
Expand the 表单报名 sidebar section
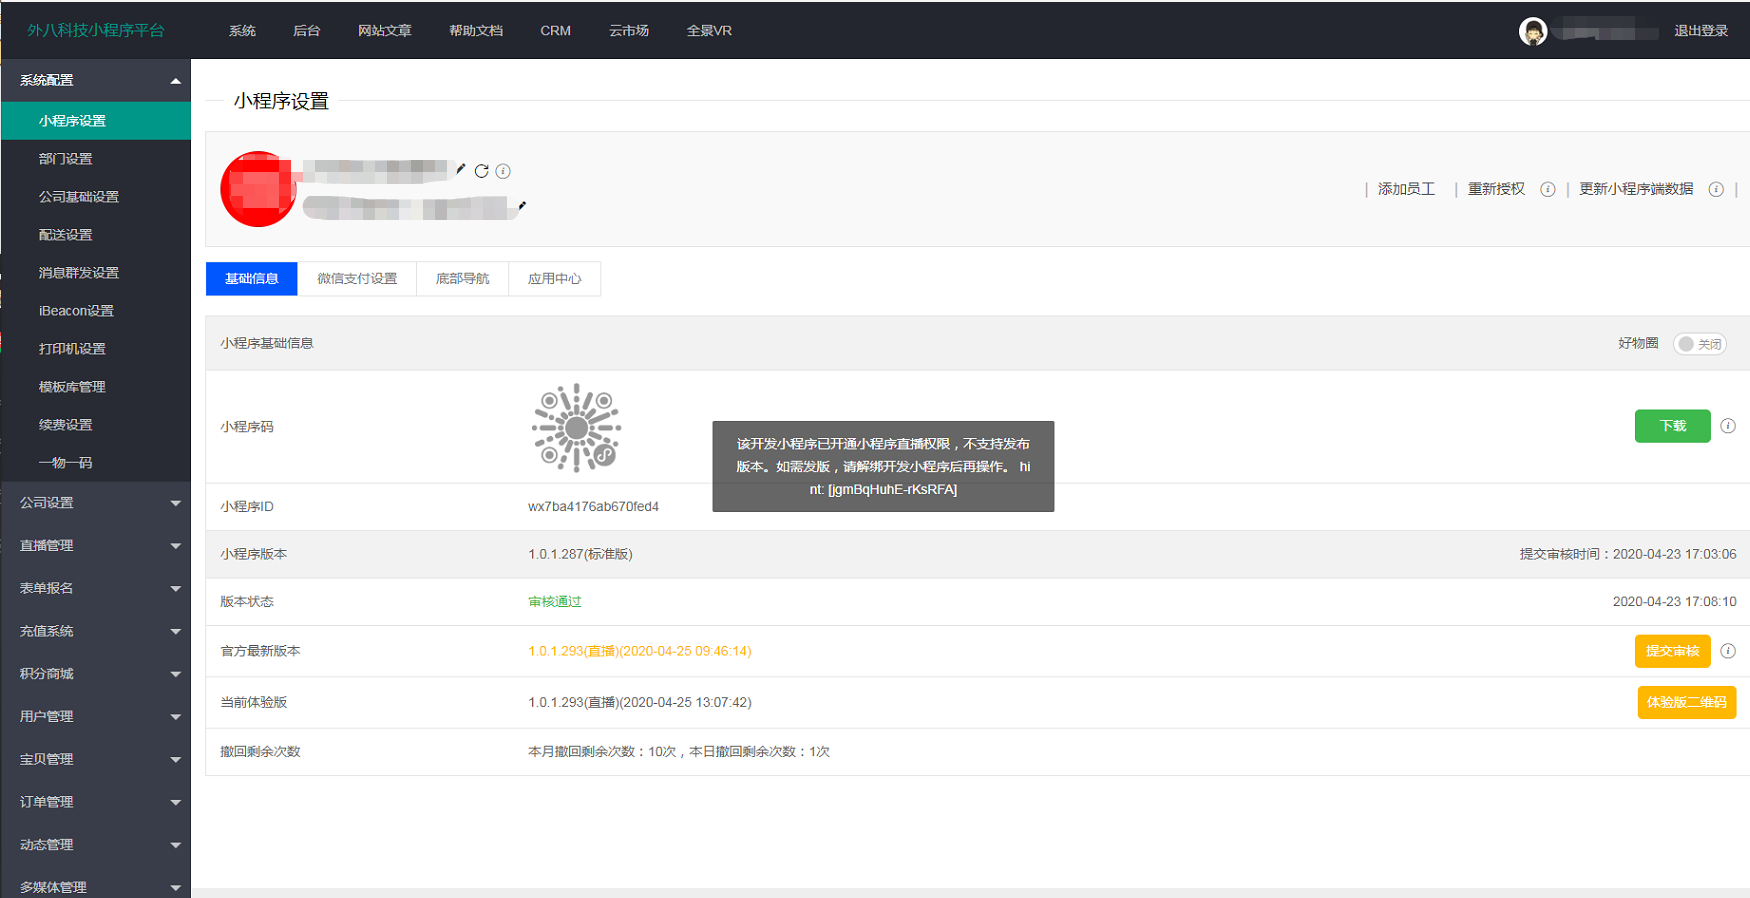[x=95, y=588]
